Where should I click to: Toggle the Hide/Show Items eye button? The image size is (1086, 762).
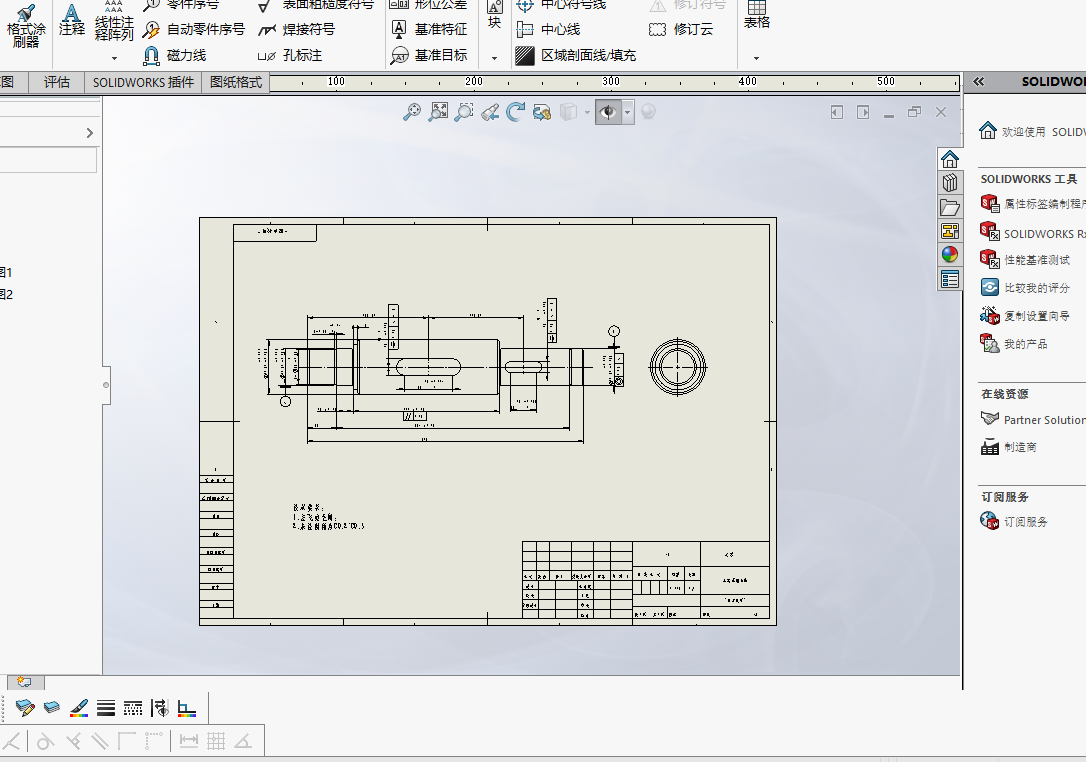tap(608, 112)
